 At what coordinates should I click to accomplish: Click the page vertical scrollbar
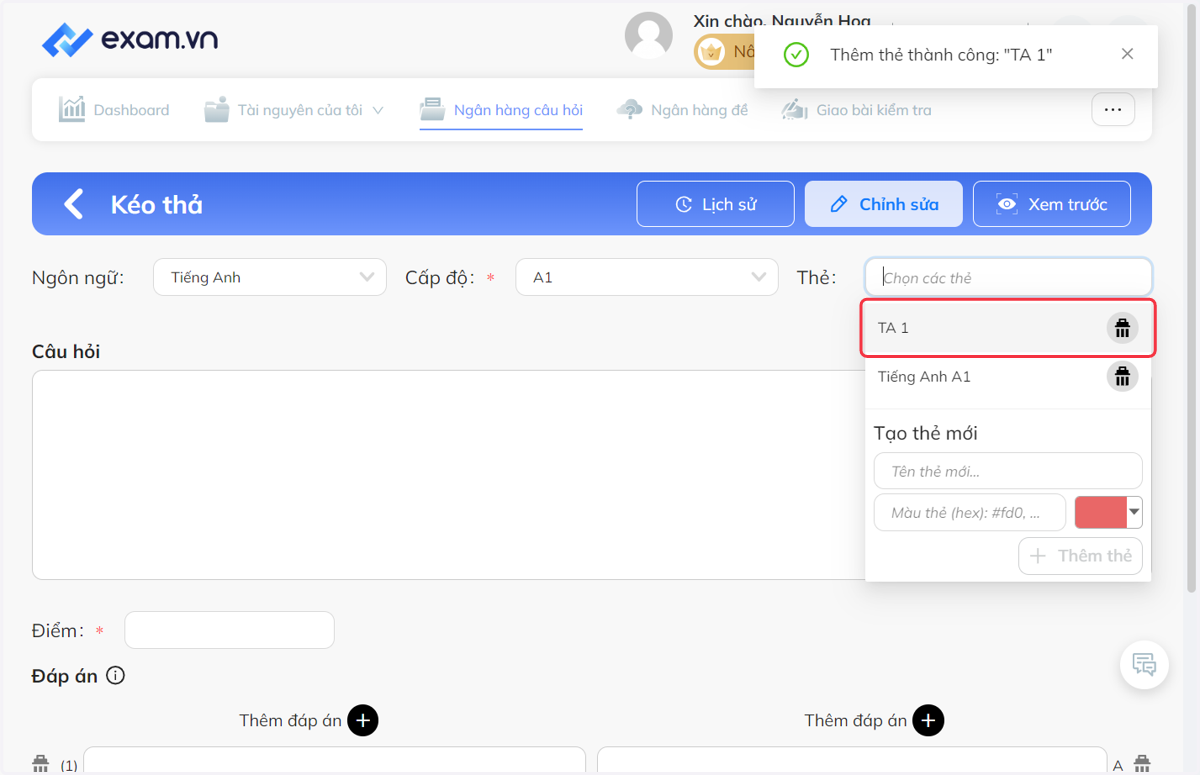coord(1190,300)
